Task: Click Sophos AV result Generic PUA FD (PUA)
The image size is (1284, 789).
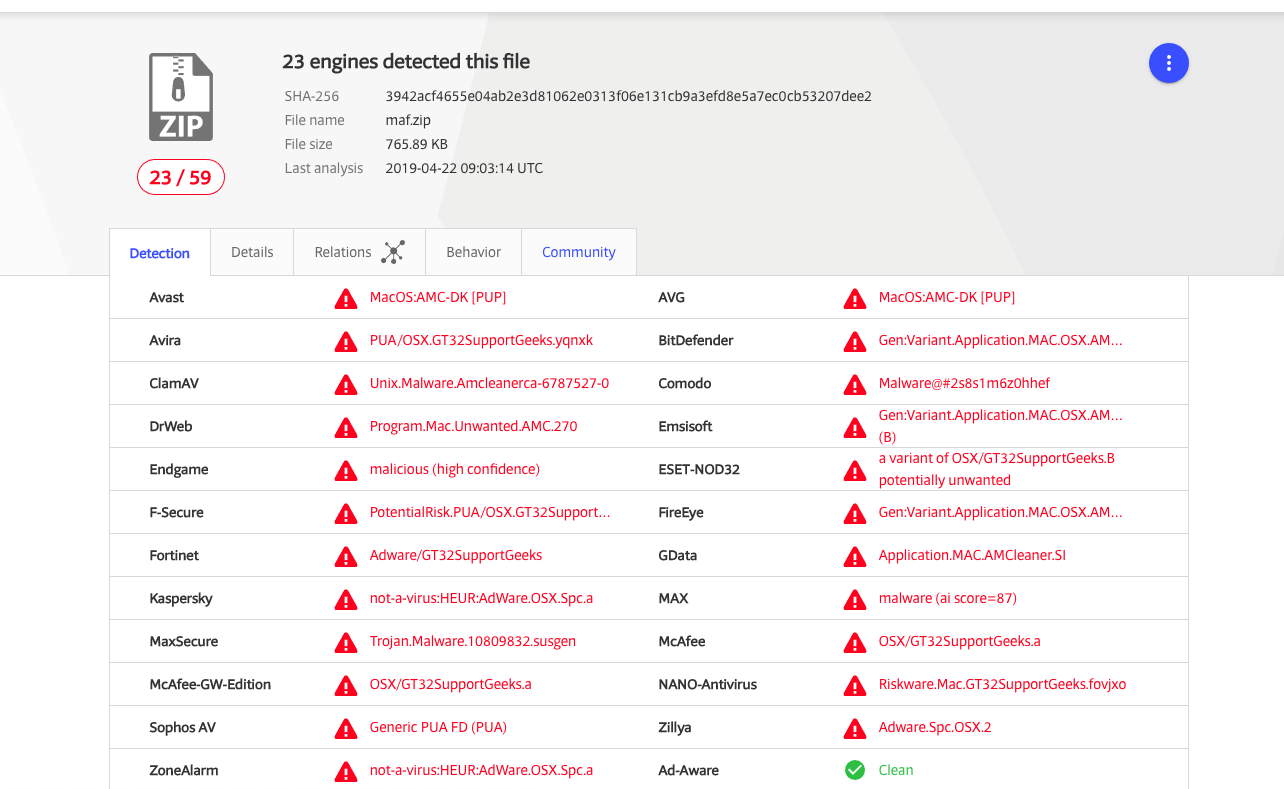Action: pos(438,727)
